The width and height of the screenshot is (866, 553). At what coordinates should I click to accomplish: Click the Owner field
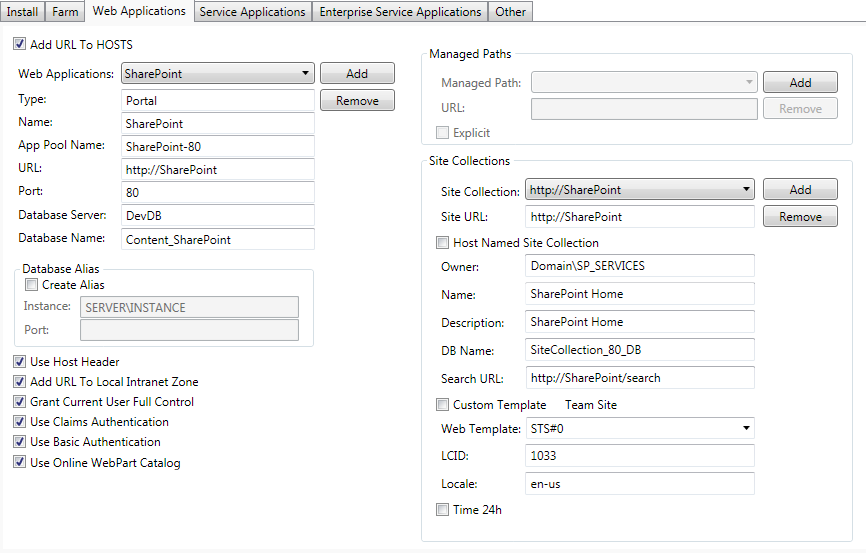tap(640, 266)
